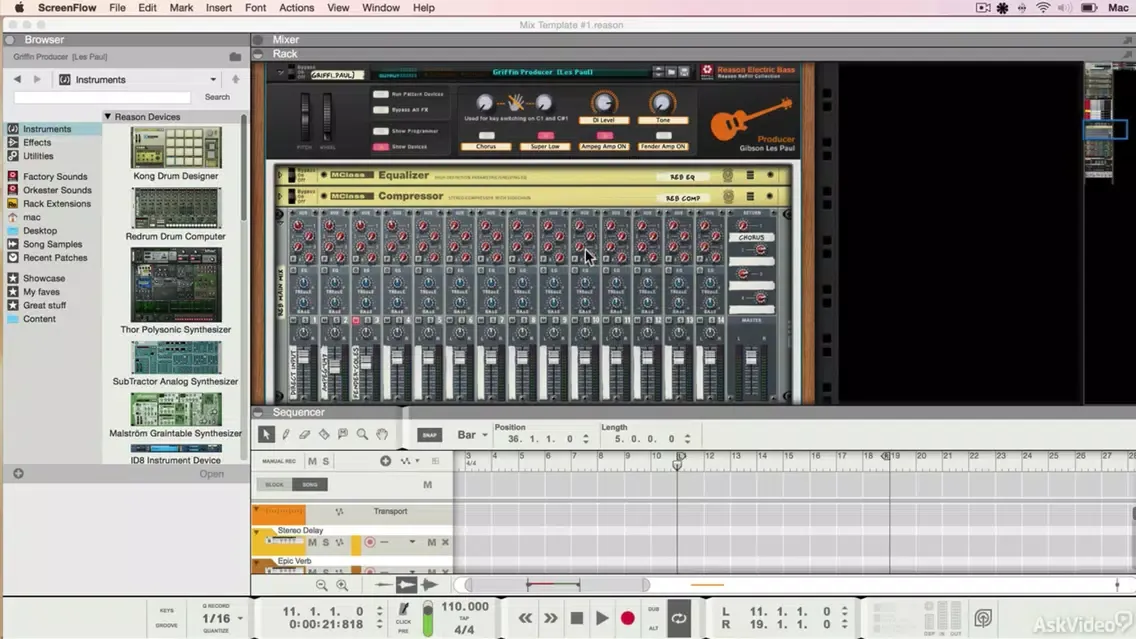
Task: Toggle Run Pattern Devices button
Action: (x=380, y=94)
